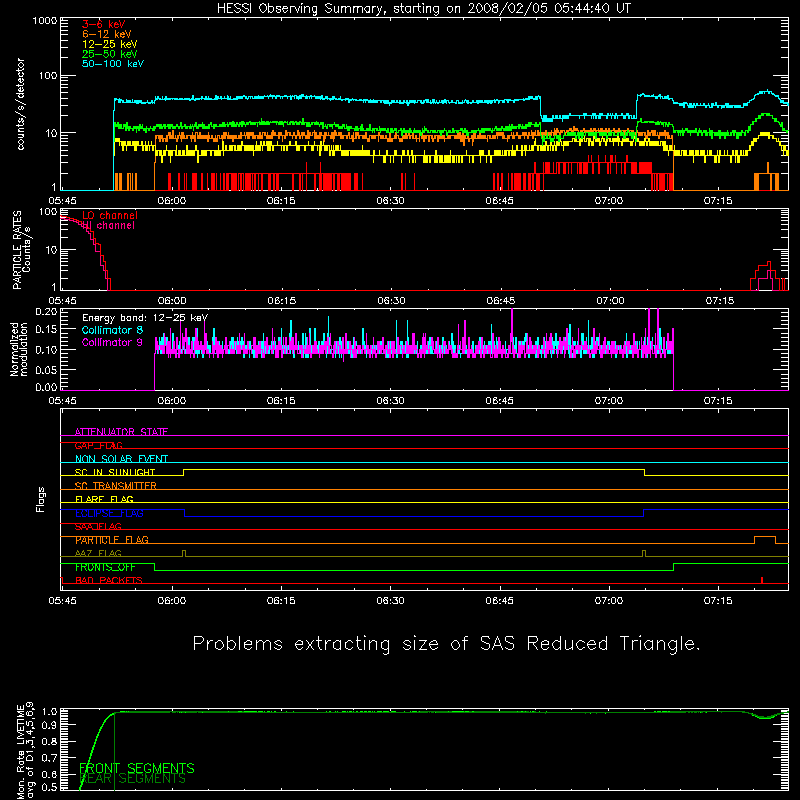This screenshot has width=800, height=800.
Task: Click the 'HI channel' particle legend label
Action: (x=108, y=226)
